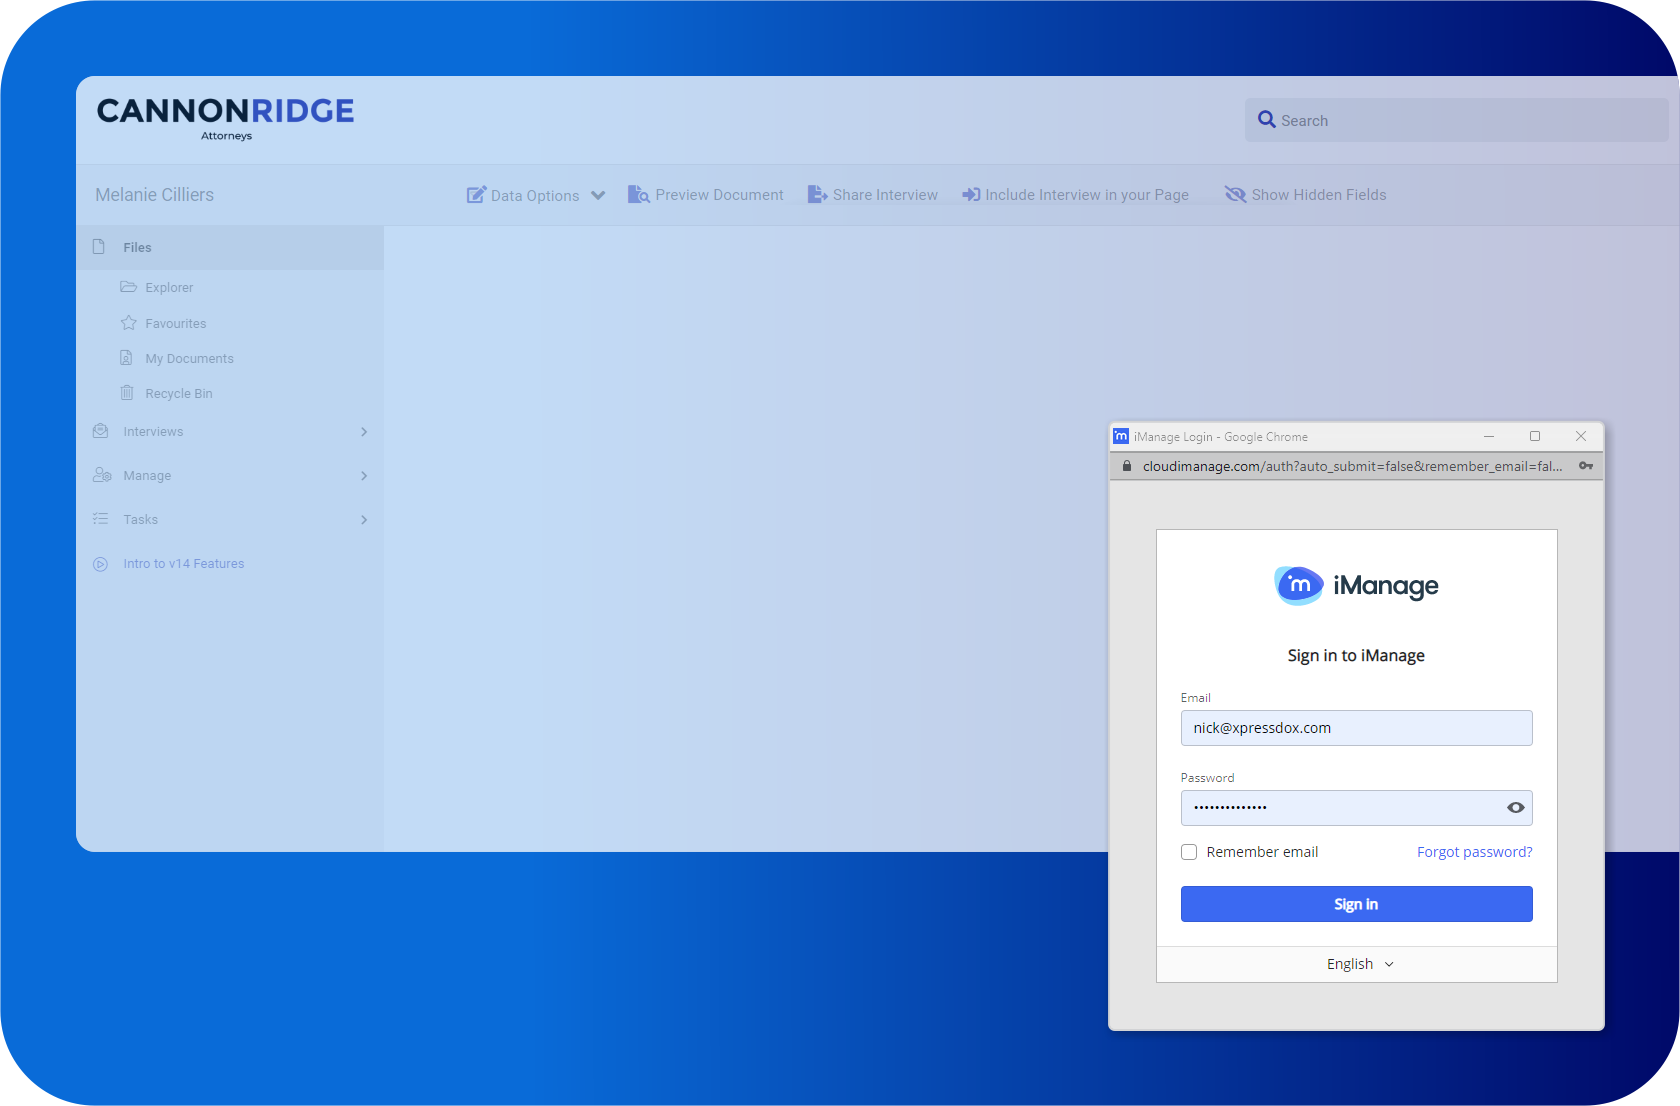Click the iManage logo in login form
1680x1106 pixels.
1357,585
